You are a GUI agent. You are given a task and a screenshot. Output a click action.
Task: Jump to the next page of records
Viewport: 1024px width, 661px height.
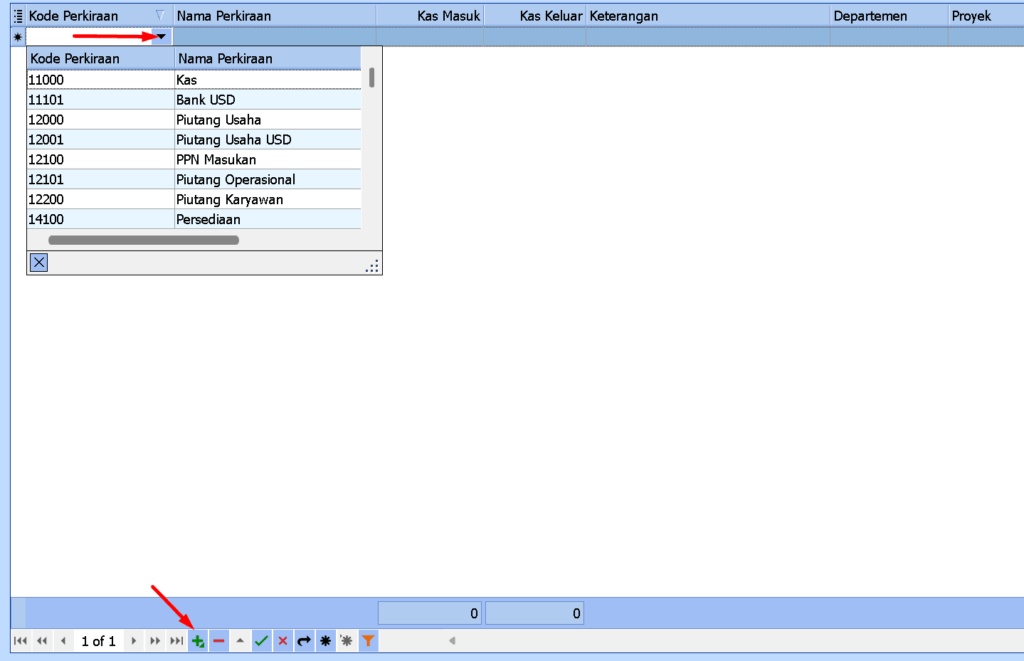click(155, 641)
